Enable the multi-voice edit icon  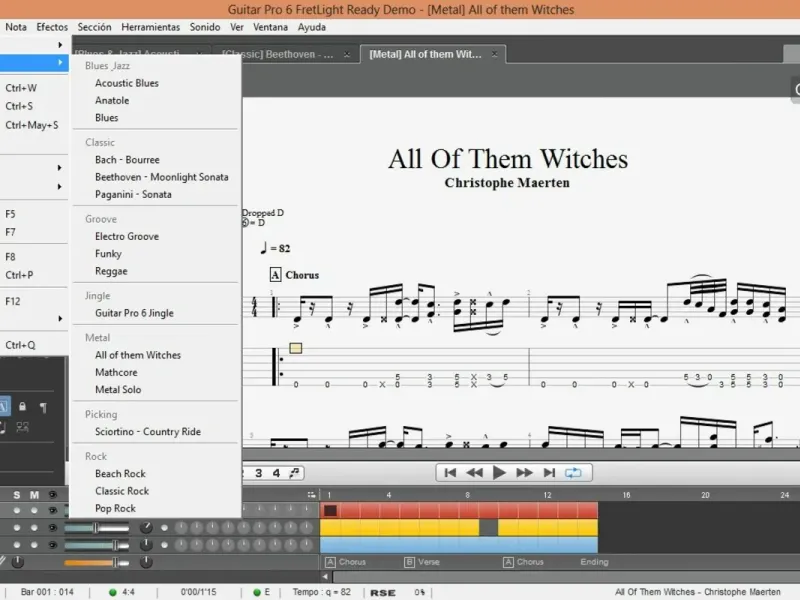pyautogui.click(x=294, y=473)
